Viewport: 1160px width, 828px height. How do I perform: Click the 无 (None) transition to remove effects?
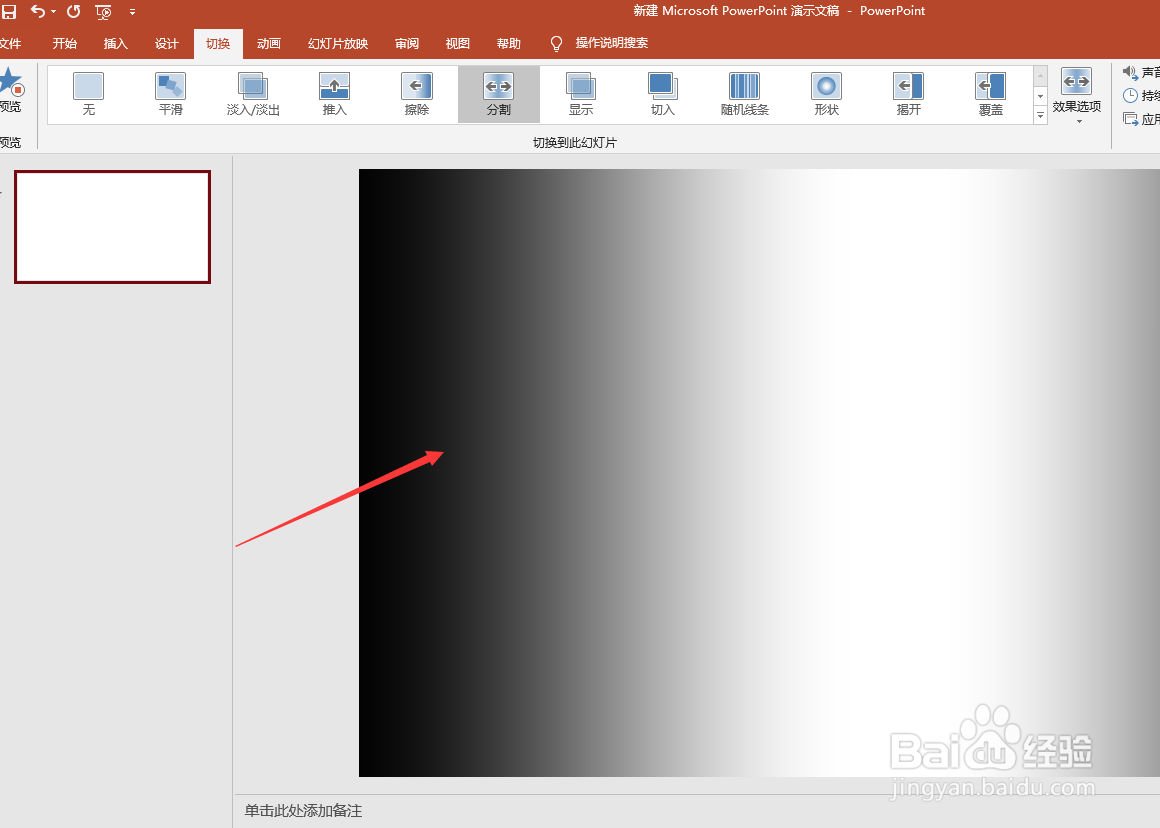tap(88, 94)
